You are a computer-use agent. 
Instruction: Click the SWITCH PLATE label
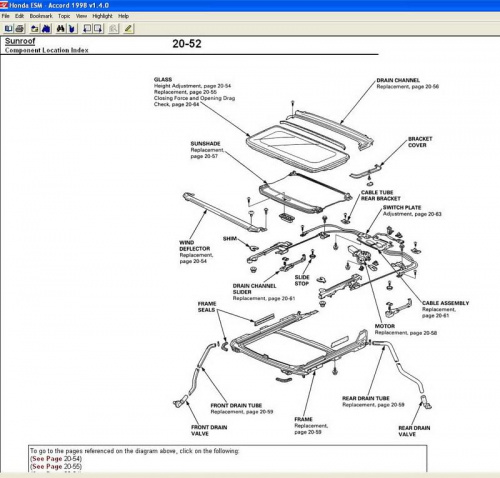click(402, 207)
